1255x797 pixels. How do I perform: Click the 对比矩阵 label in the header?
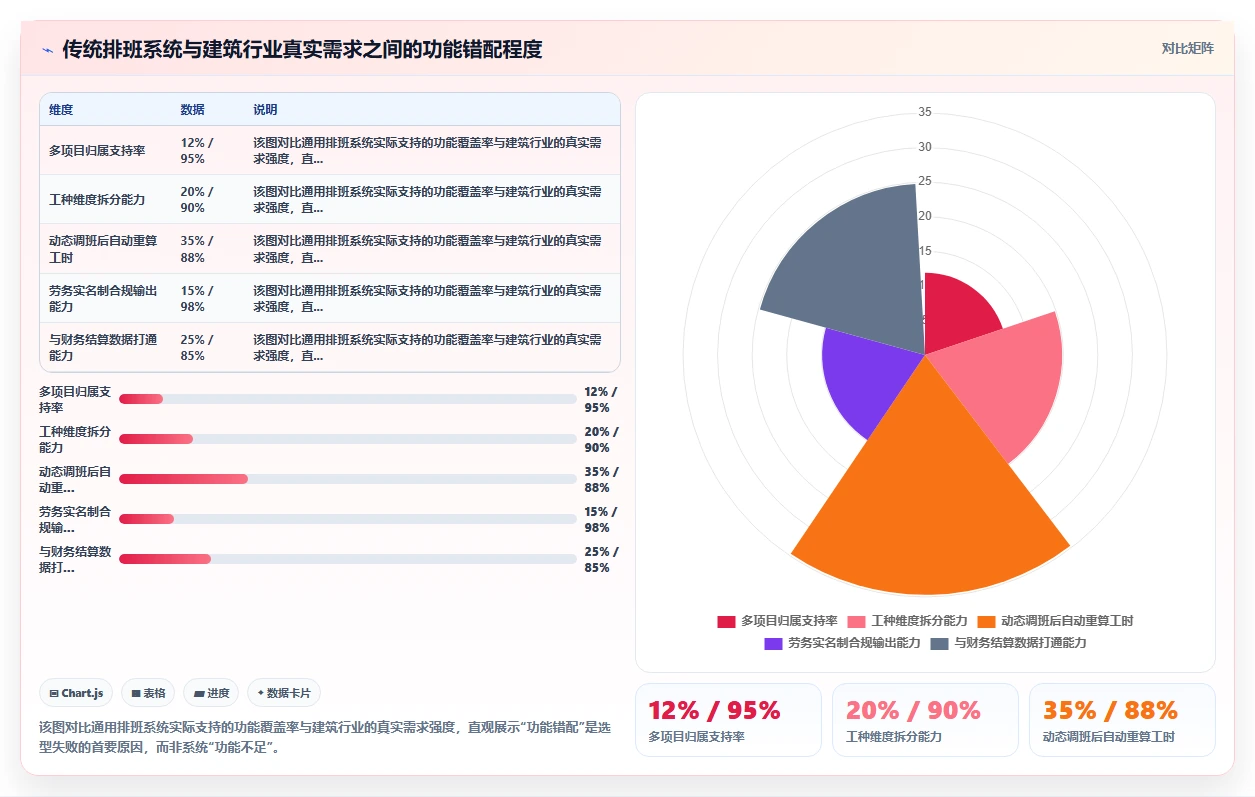pos(1188,48)
